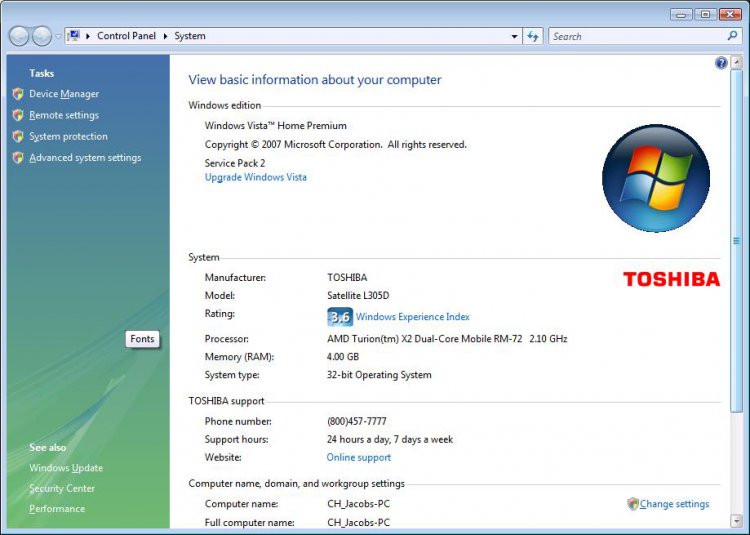The image size is (750, 535).
Task: Click the Windows Vista logo orb
Action: [x=656, y=178]
